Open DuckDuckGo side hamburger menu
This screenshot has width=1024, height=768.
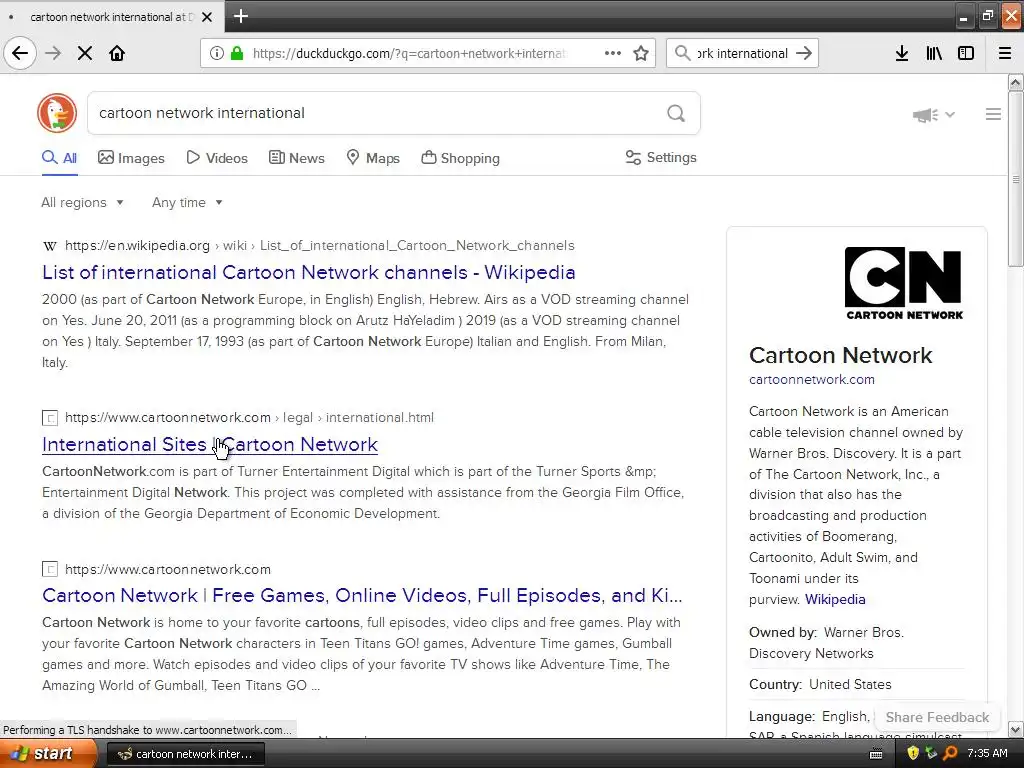click(993, 114)
